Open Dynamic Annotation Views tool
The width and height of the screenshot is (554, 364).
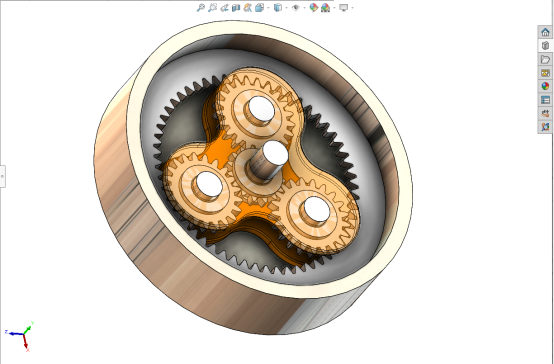click(248, 8)
